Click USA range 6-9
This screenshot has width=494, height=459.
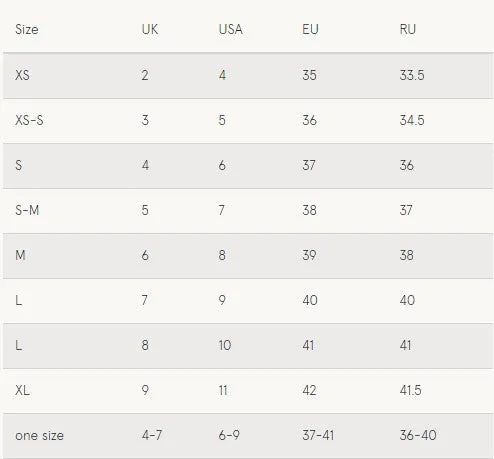tap(229, 435)
